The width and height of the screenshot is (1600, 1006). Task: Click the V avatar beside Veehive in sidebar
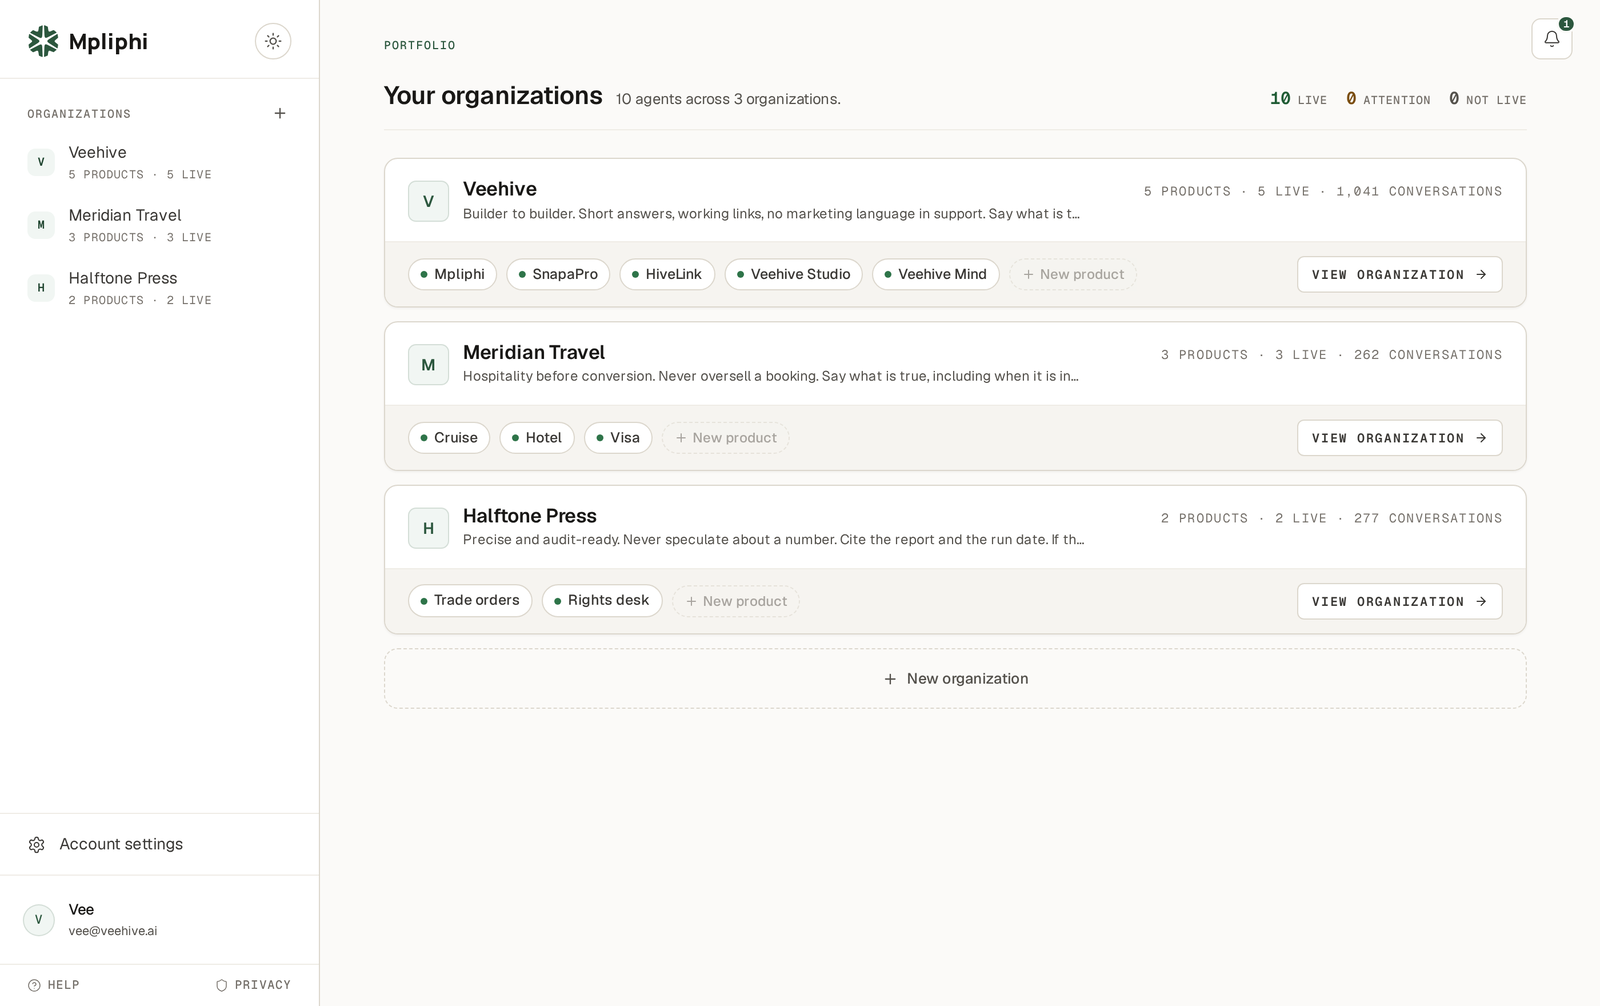pyautogui.click(x=41, y=162)
